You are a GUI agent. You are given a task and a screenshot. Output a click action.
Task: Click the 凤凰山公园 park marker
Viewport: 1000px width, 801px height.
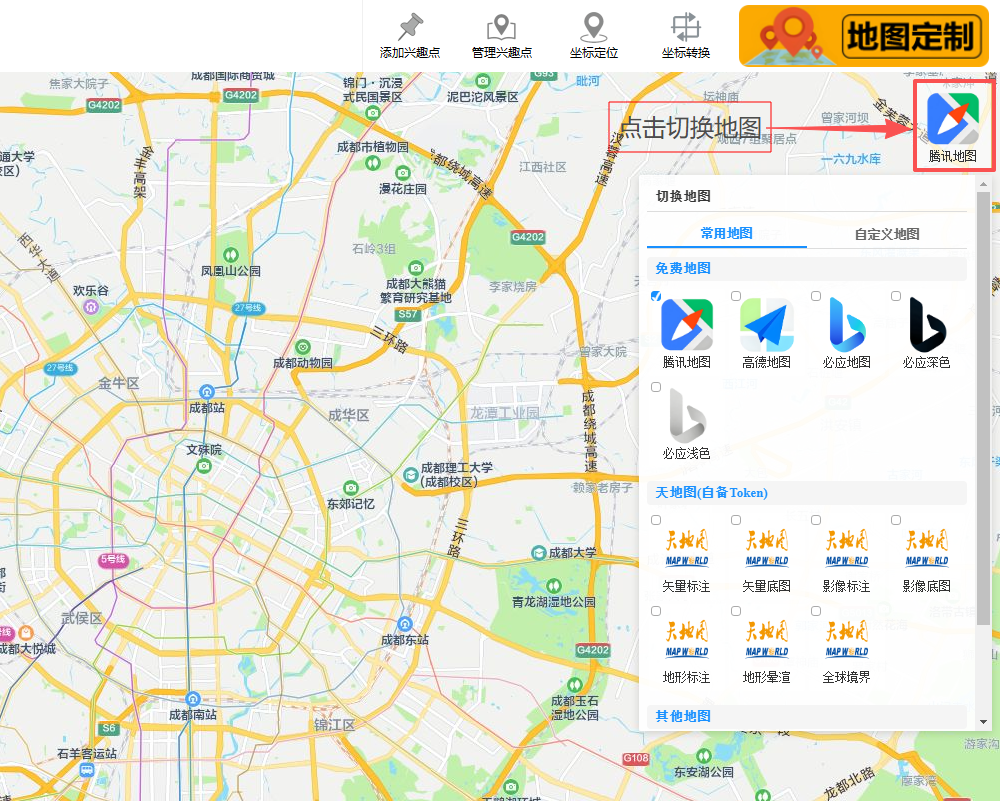[x=231, y=254]
